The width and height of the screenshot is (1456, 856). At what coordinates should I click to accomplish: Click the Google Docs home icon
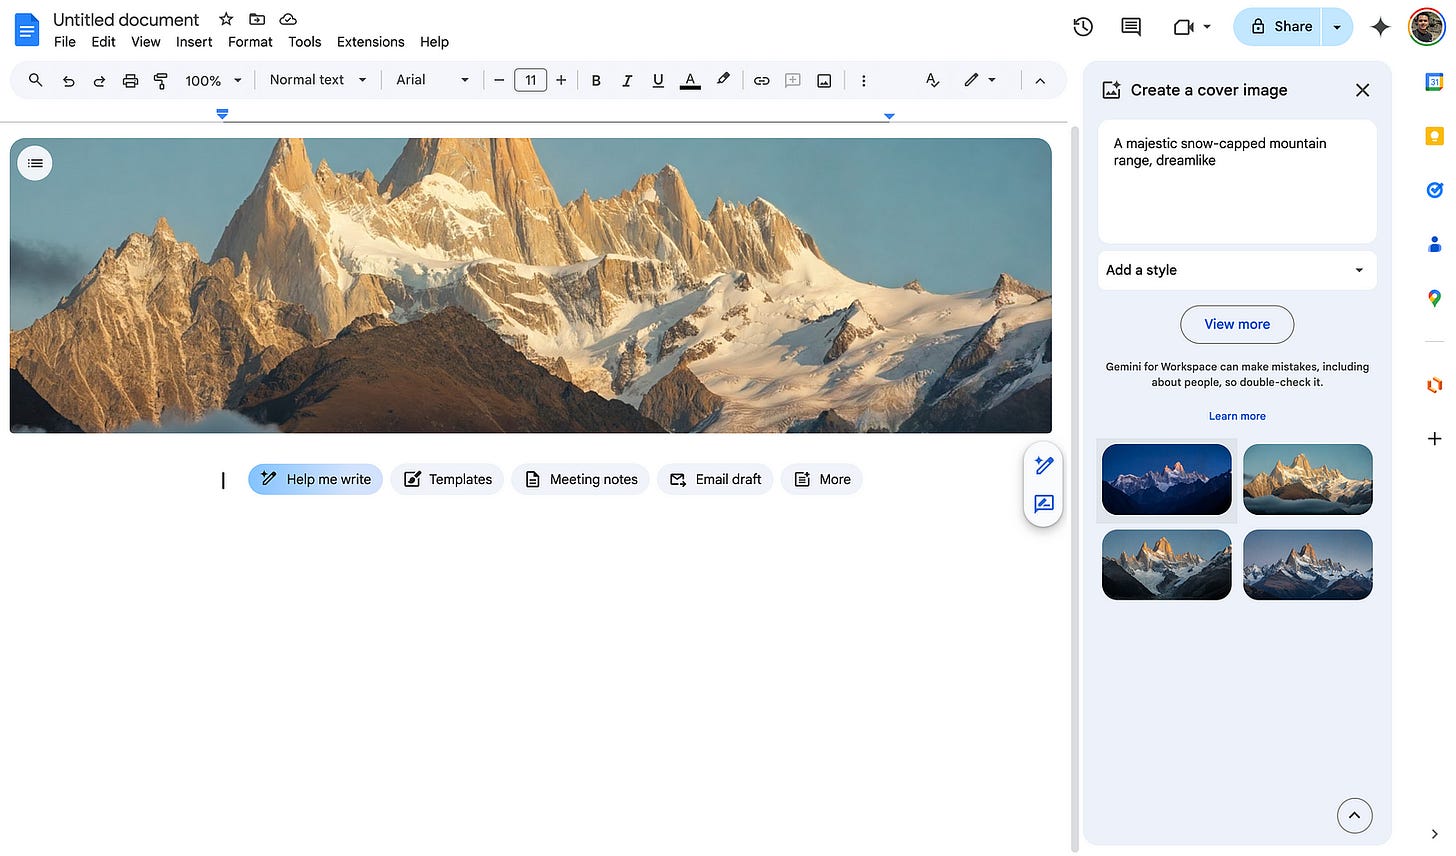pyautogui.click(x=27, y=29)
